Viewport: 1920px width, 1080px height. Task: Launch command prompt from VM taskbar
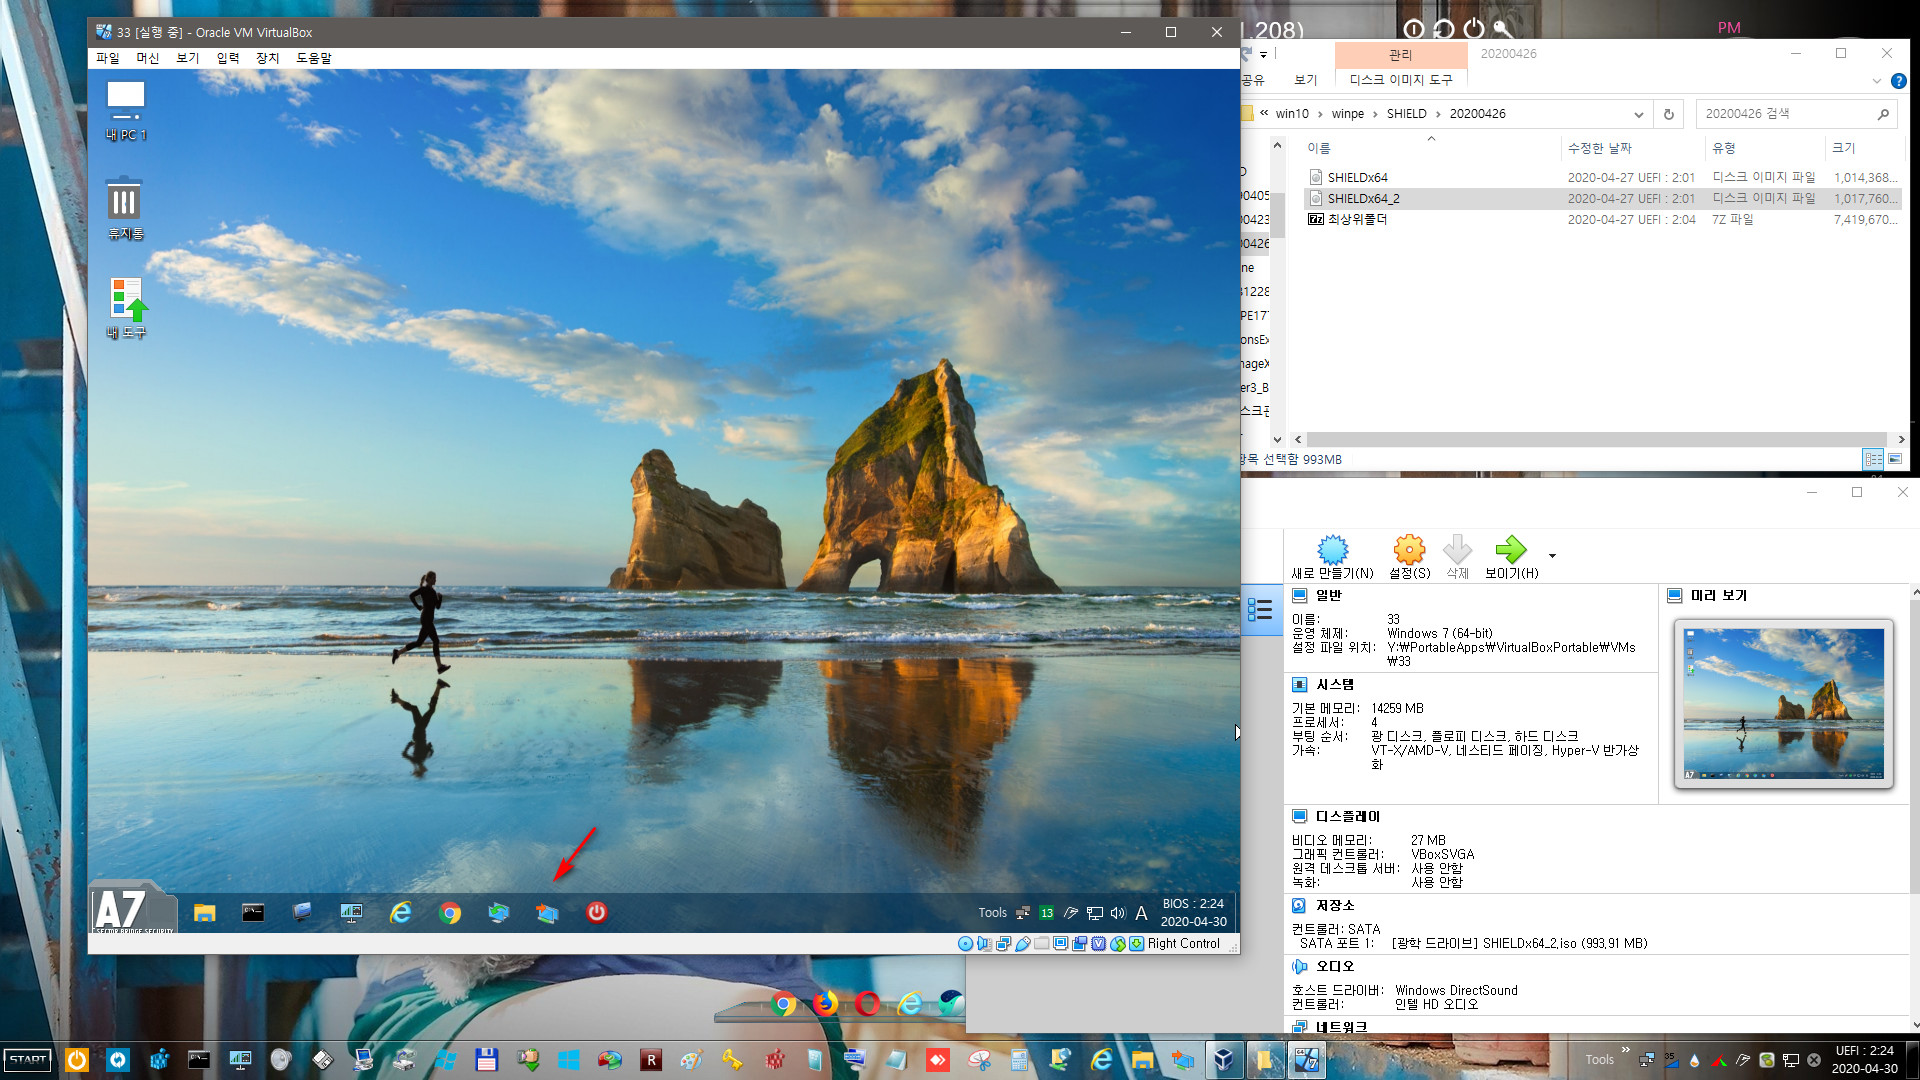tap(253, 912)
